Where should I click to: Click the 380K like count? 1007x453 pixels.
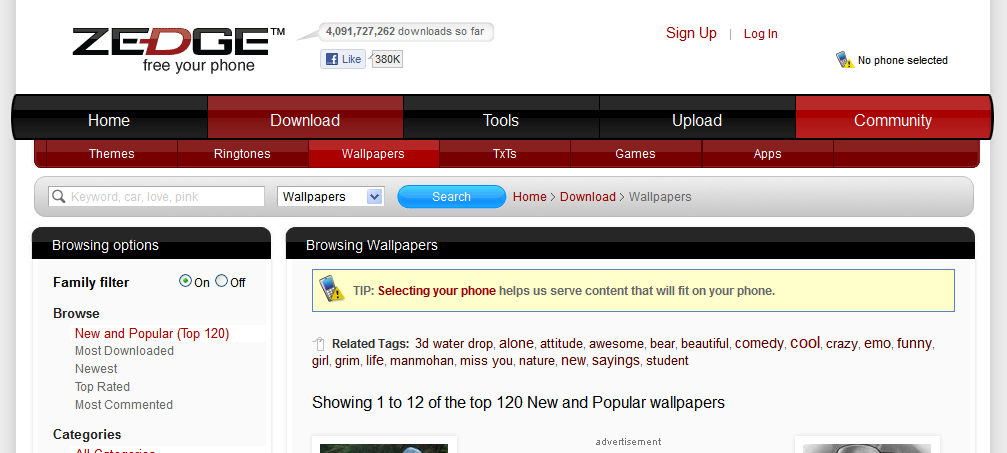point(387,60)
